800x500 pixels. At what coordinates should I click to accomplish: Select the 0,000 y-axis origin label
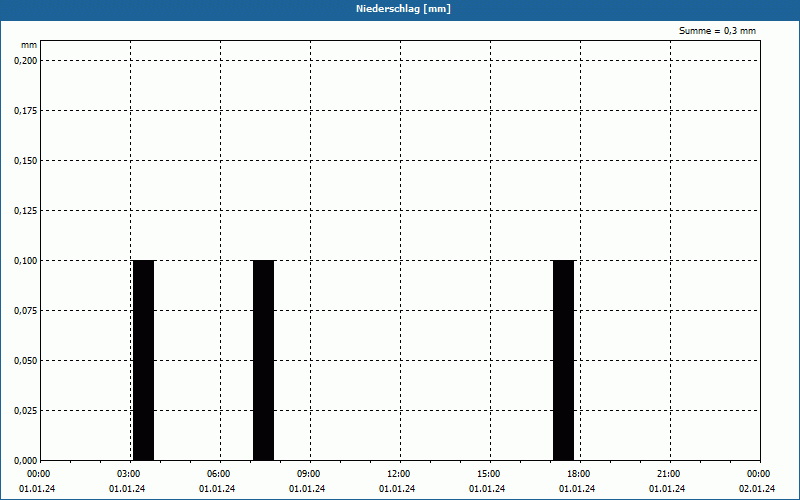tap(26, 461)
